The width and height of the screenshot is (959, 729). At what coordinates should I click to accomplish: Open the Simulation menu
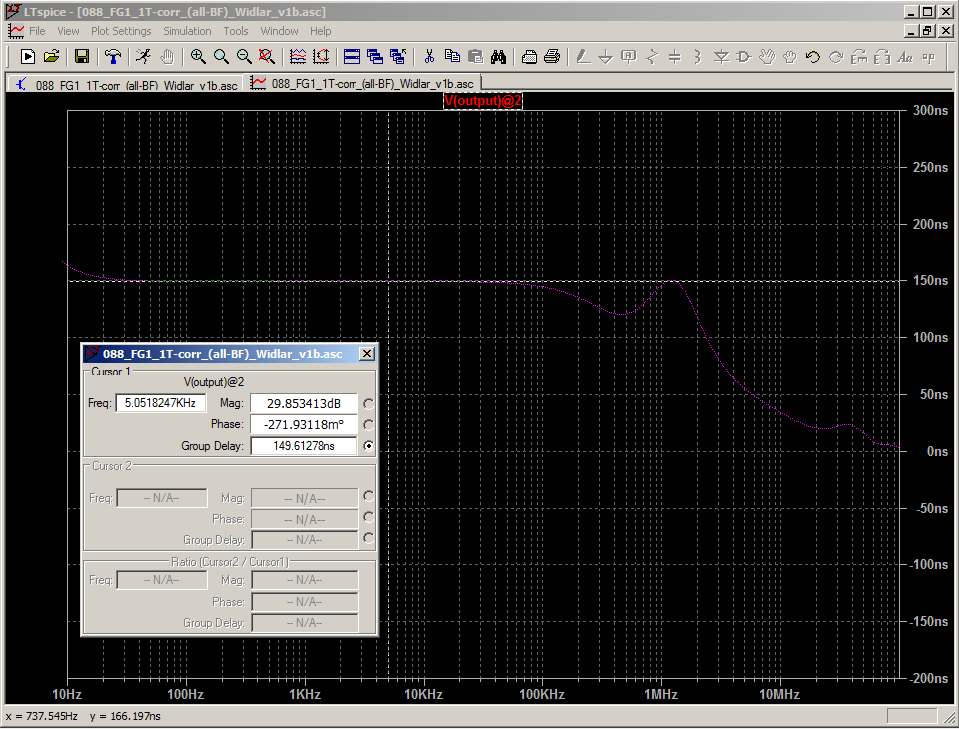187,31
